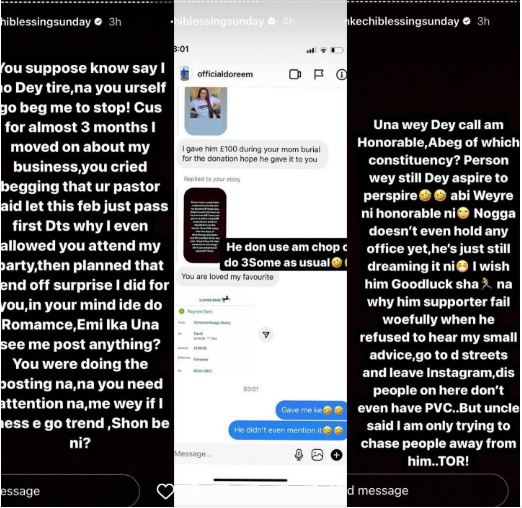Focus the send message field on right story
Image resolution: width=522 pixels, height=508 pixels.
click(427, 490)
